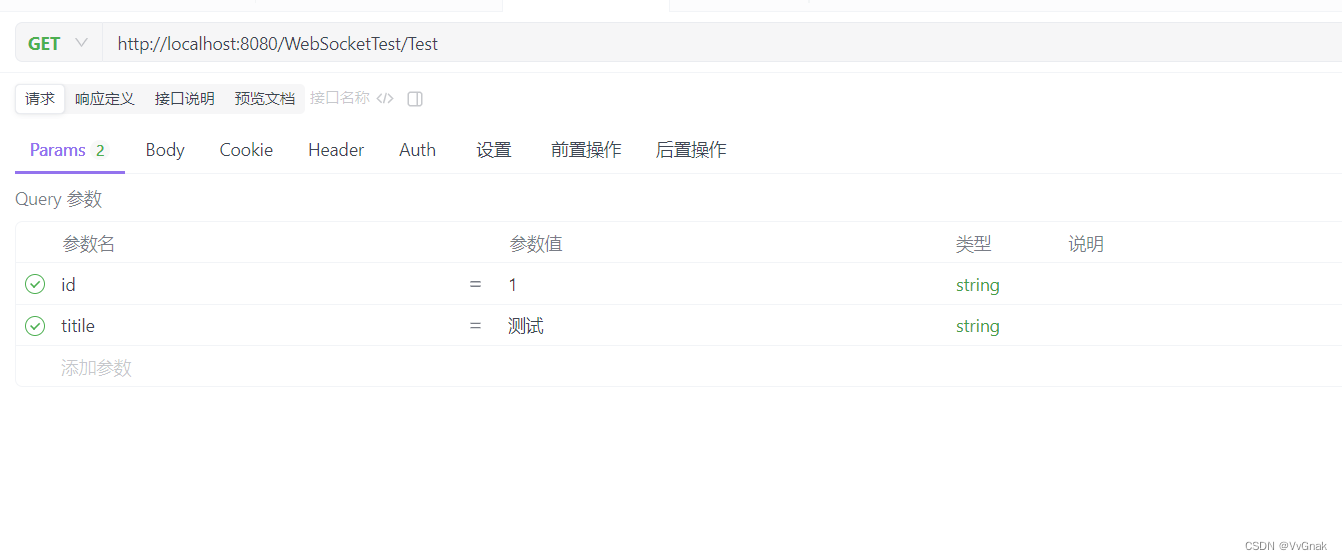Uncheck the id parameter checkbox
The height and width of the screenshot is (560, 1342).
click(35, 285)
